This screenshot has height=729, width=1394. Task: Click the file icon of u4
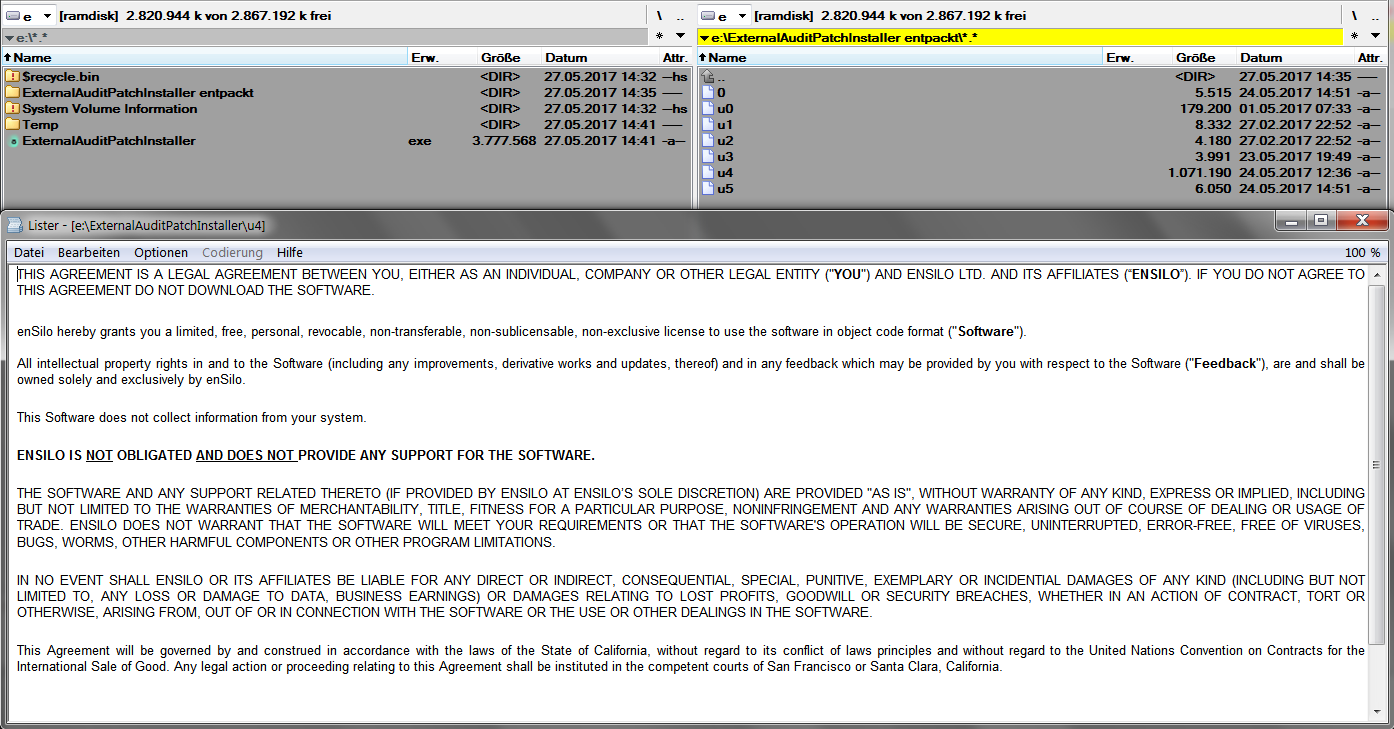point(708,173)
